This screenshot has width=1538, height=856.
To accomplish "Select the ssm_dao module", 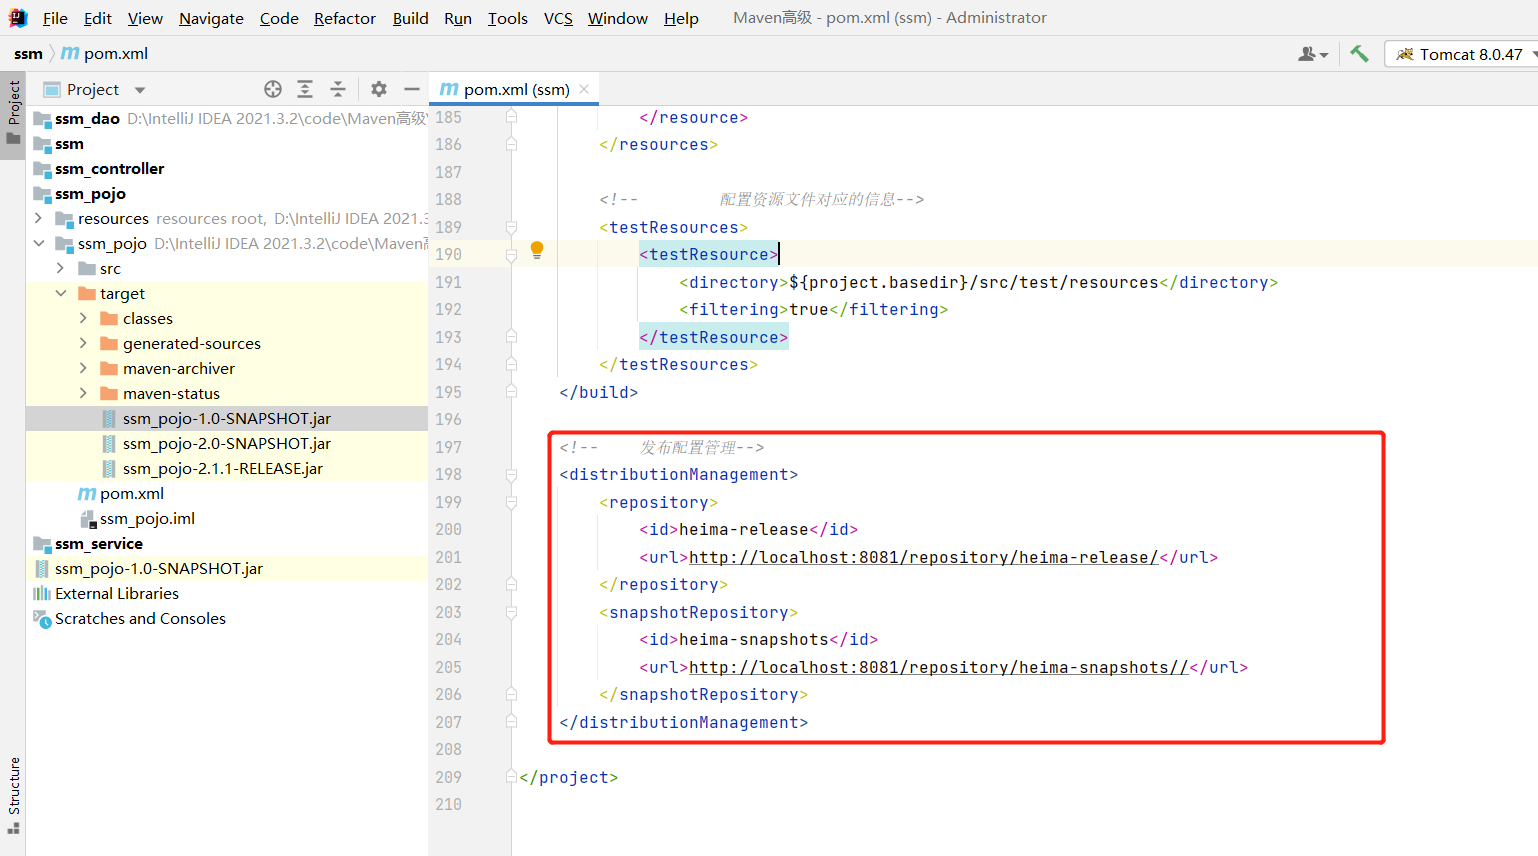I will [x=227, y=118].
